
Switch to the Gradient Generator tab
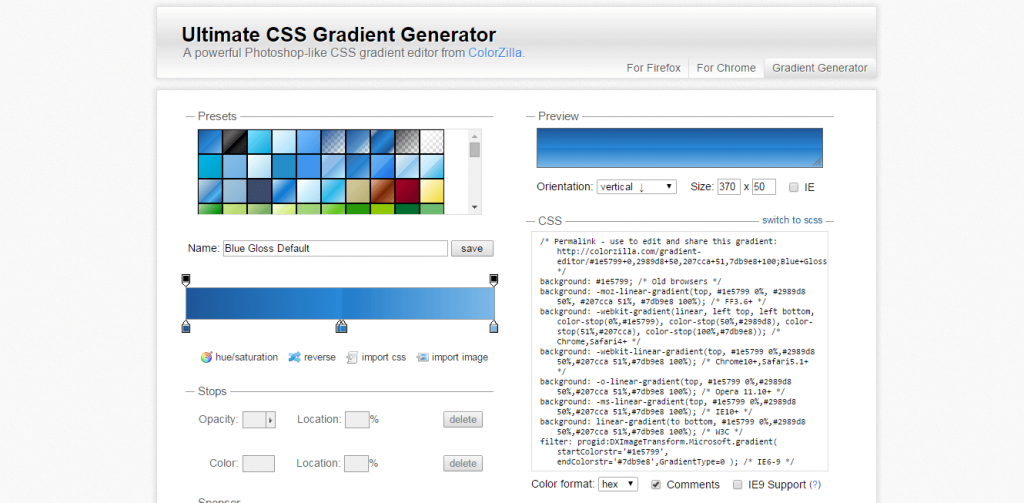pyautogui.click(x=820, y=68)
